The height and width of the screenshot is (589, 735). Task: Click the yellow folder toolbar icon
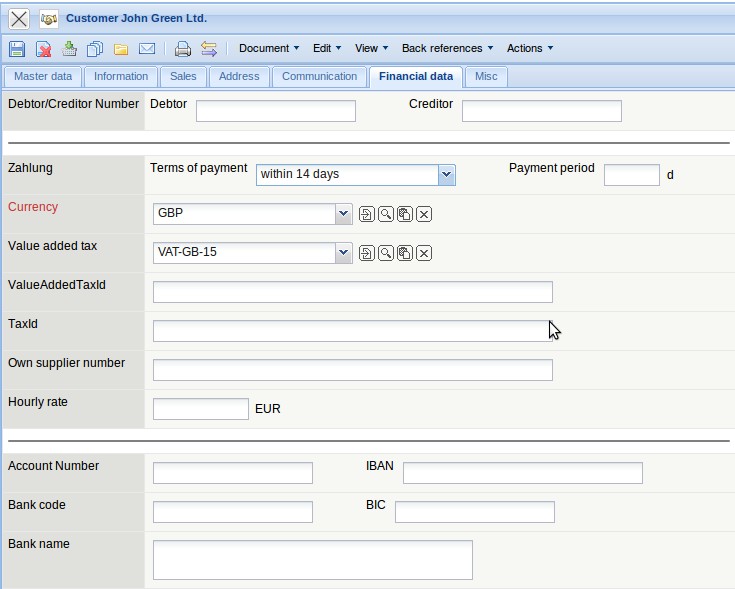121,48
